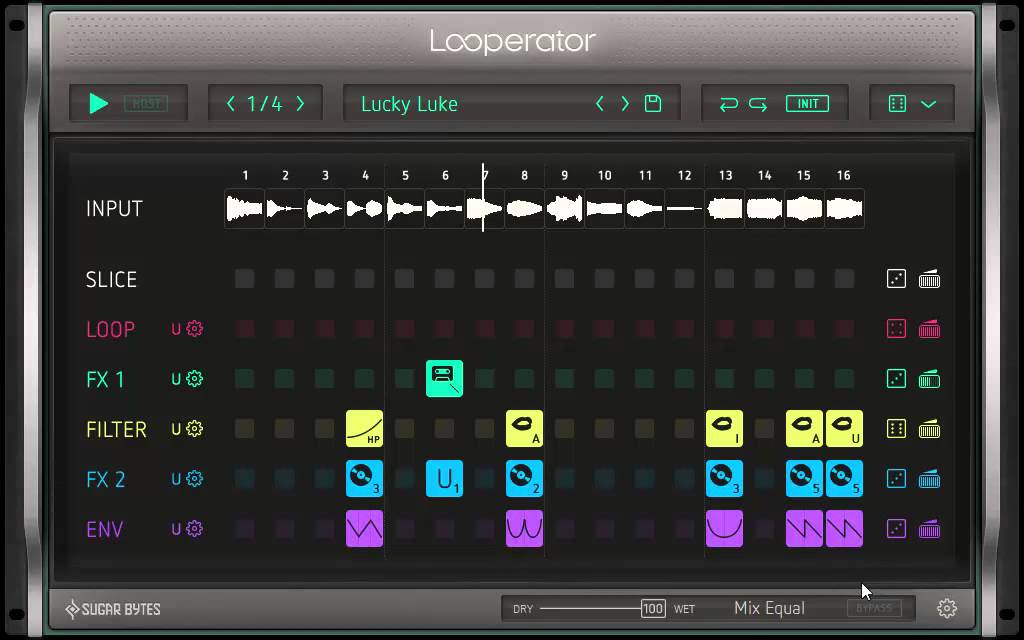Screen dimensions: 1024x640
Task: Increase the 1/4 step length with the right arrow
Action: coord(300,103)
